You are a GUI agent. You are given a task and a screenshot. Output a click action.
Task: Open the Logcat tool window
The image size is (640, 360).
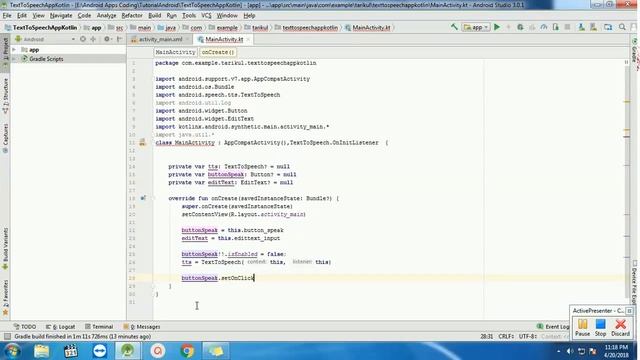pyautogui.click(x=60, y=327)
